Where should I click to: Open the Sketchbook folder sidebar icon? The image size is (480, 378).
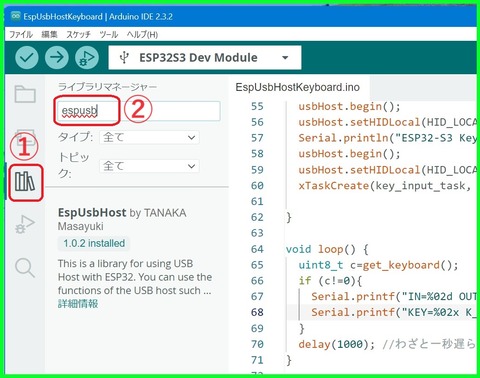pyautogui.click(x=25, y=94)
